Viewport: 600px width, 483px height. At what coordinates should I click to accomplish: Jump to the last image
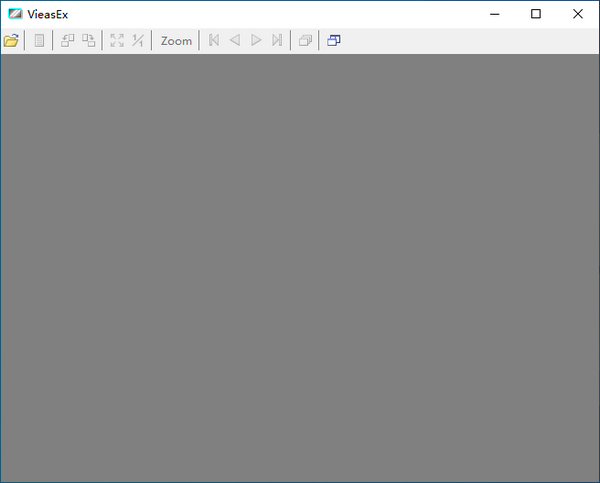(x=277, y=40)
